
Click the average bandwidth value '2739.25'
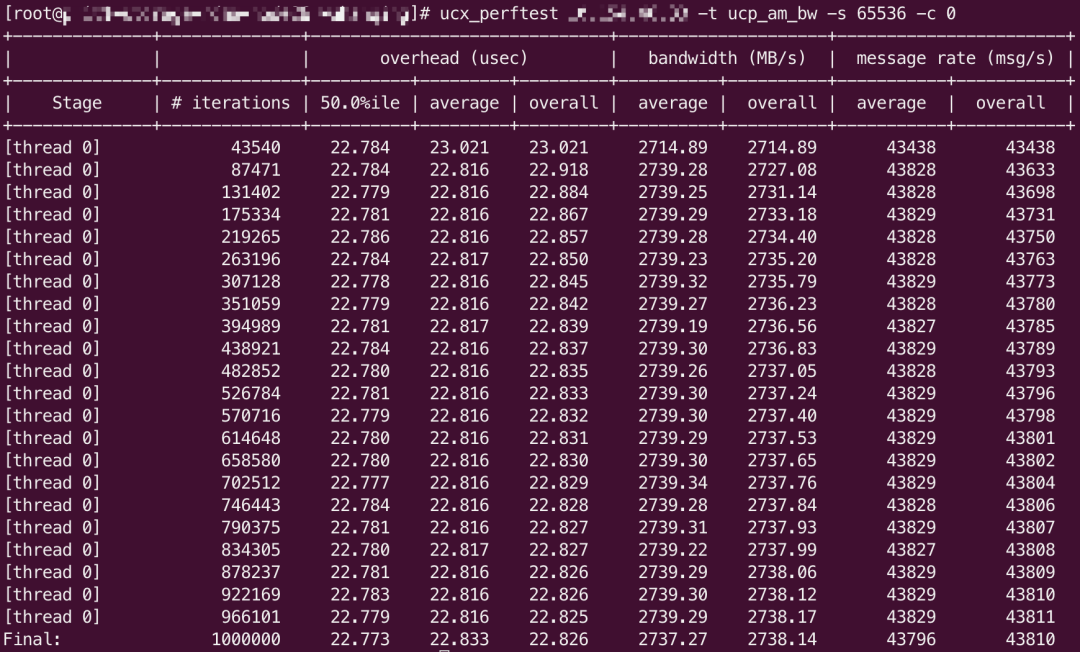[673, 192]
